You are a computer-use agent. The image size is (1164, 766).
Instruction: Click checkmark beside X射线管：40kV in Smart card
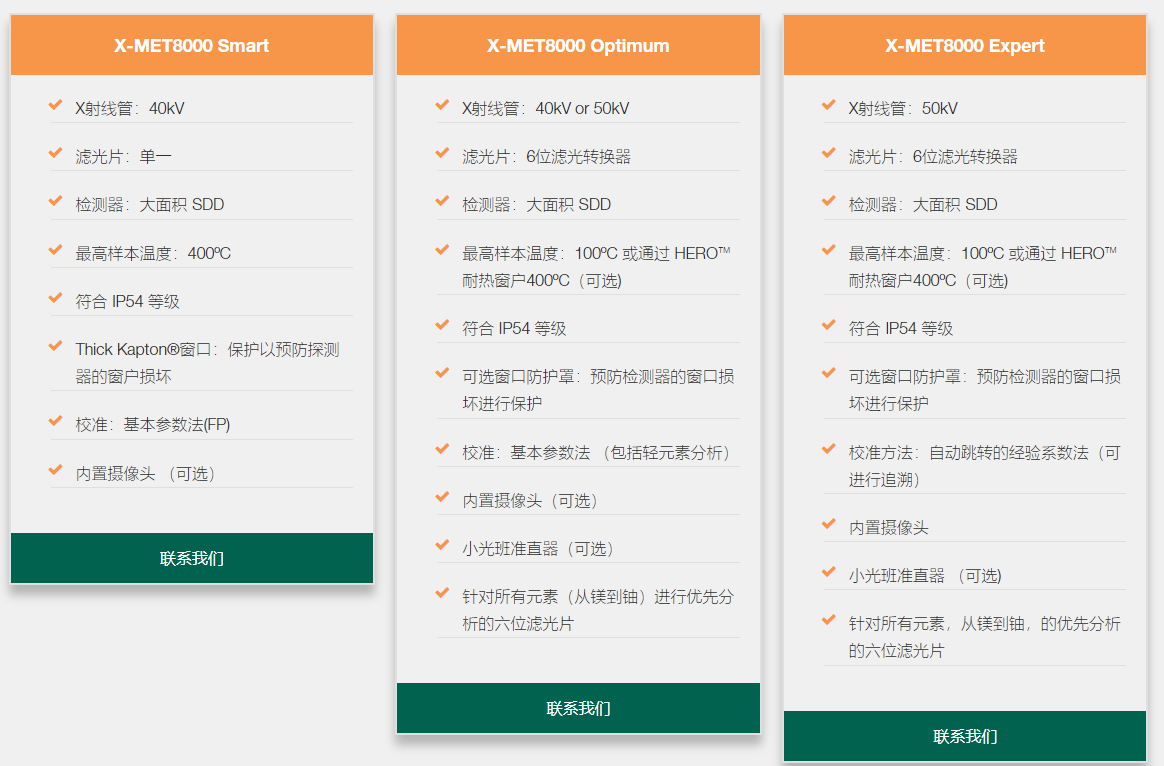click(56, 105)
